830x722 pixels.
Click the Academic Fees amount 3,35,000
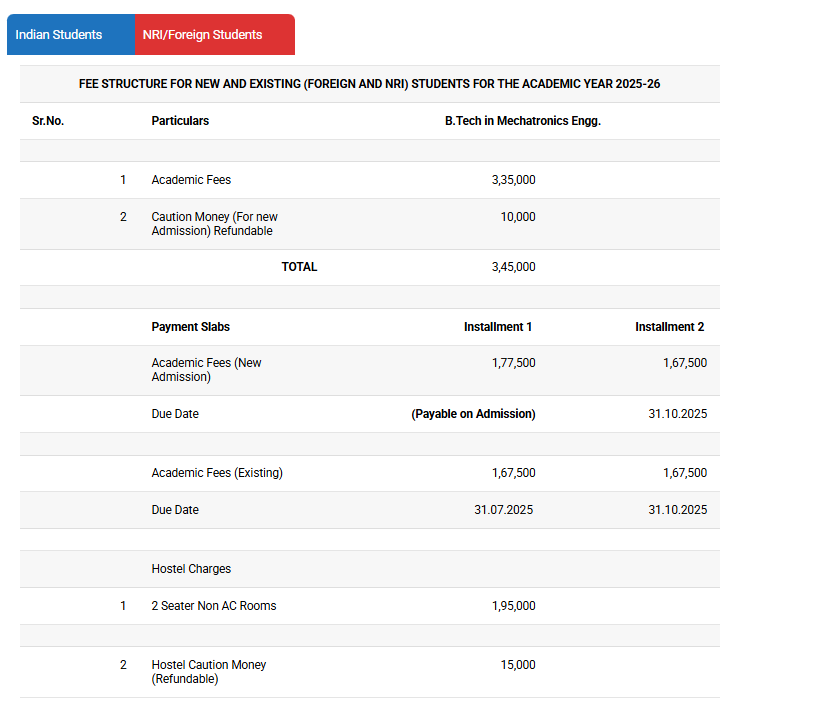[x=513, y=180]
